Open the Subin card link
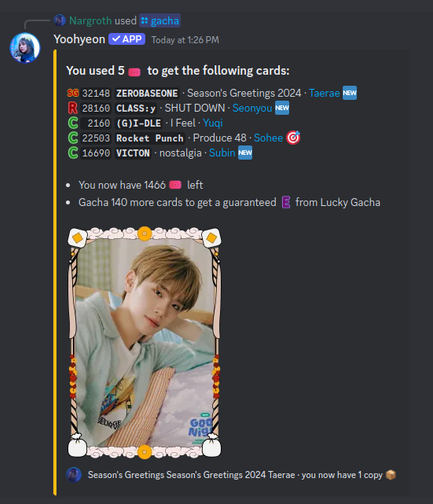 222,153
